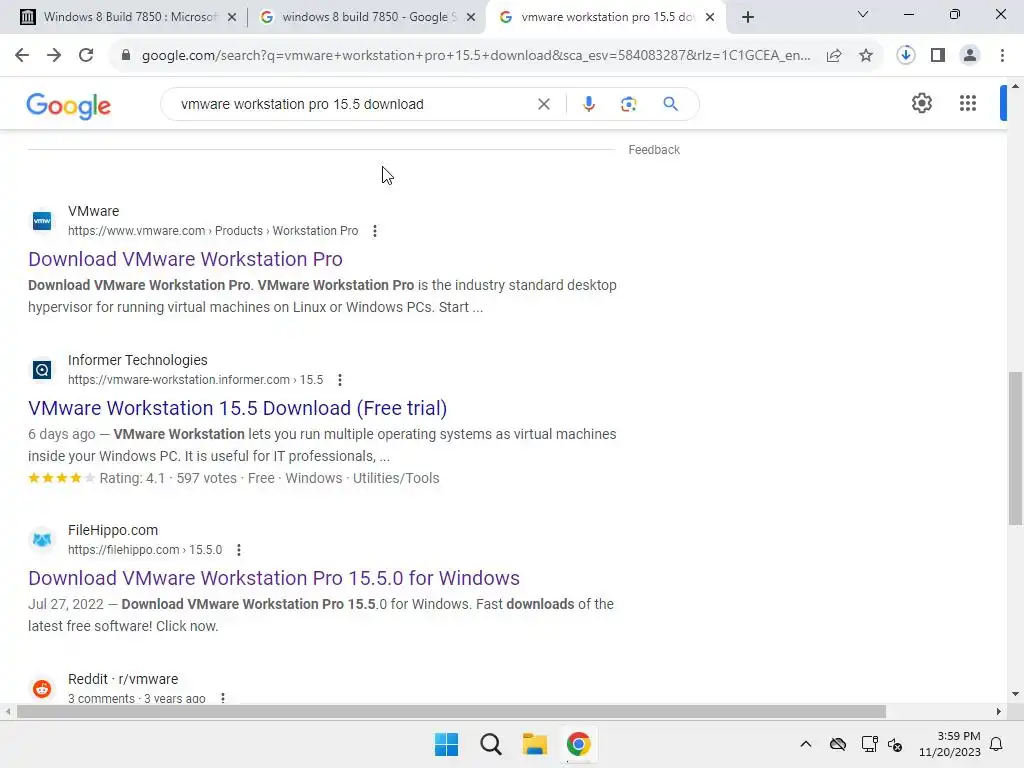
Task: Open the tab search chevron
Action: pyautogui.click(x=863, y=14)
